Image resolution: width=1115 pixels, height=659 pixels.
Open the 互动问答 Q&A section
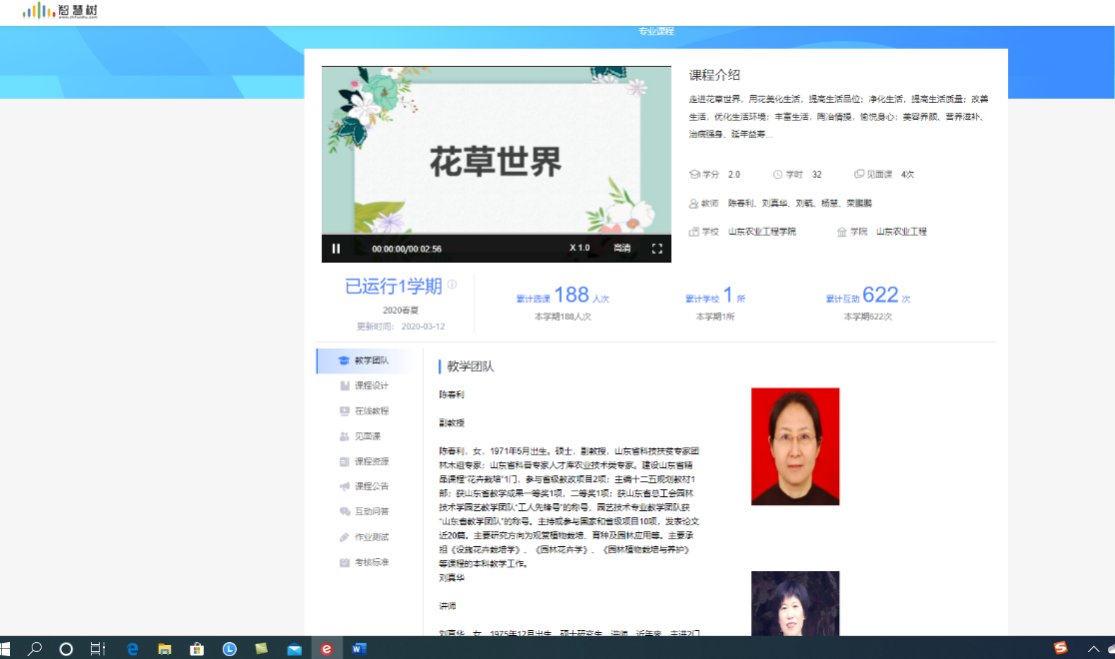coord(370,512)
